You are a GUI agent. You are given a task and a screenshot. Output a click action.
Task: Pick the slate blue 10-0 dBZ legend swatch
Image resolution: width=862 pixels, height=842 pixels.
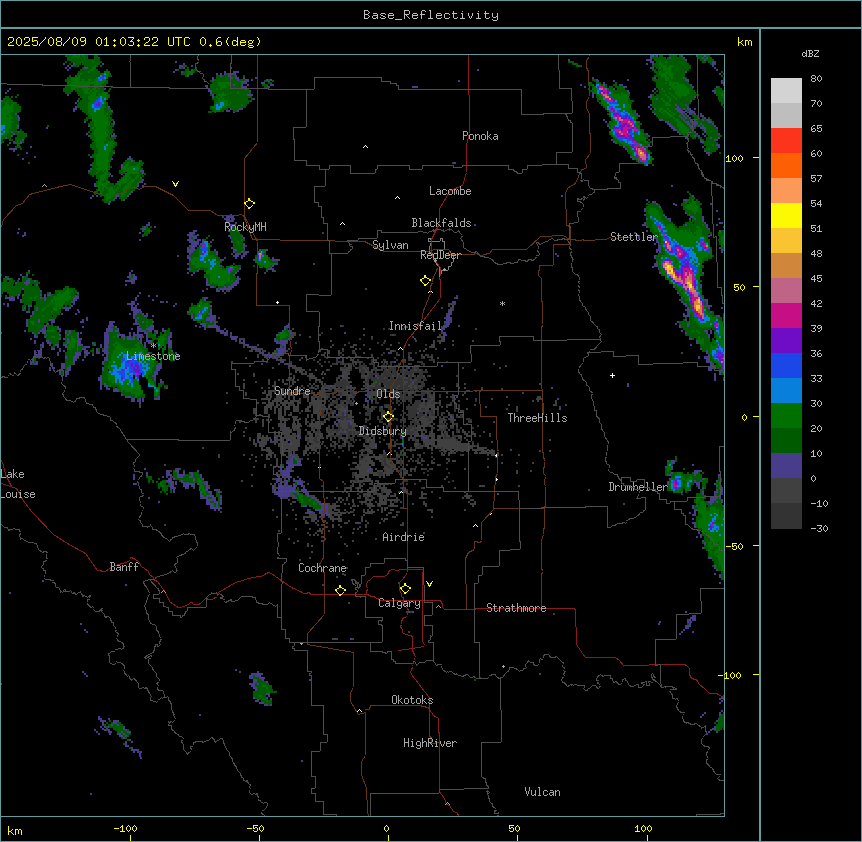point(786,466)
